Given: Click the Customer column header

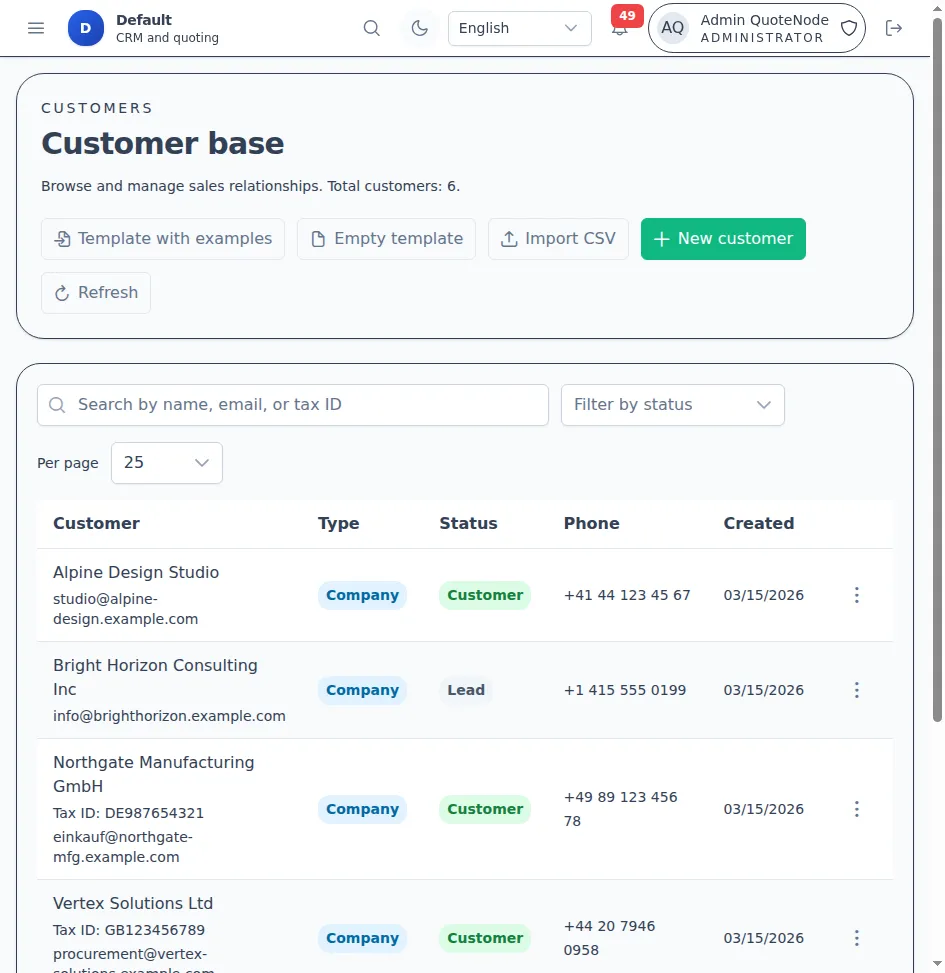Looking at the screenshot, I should (x=96, y=523).
